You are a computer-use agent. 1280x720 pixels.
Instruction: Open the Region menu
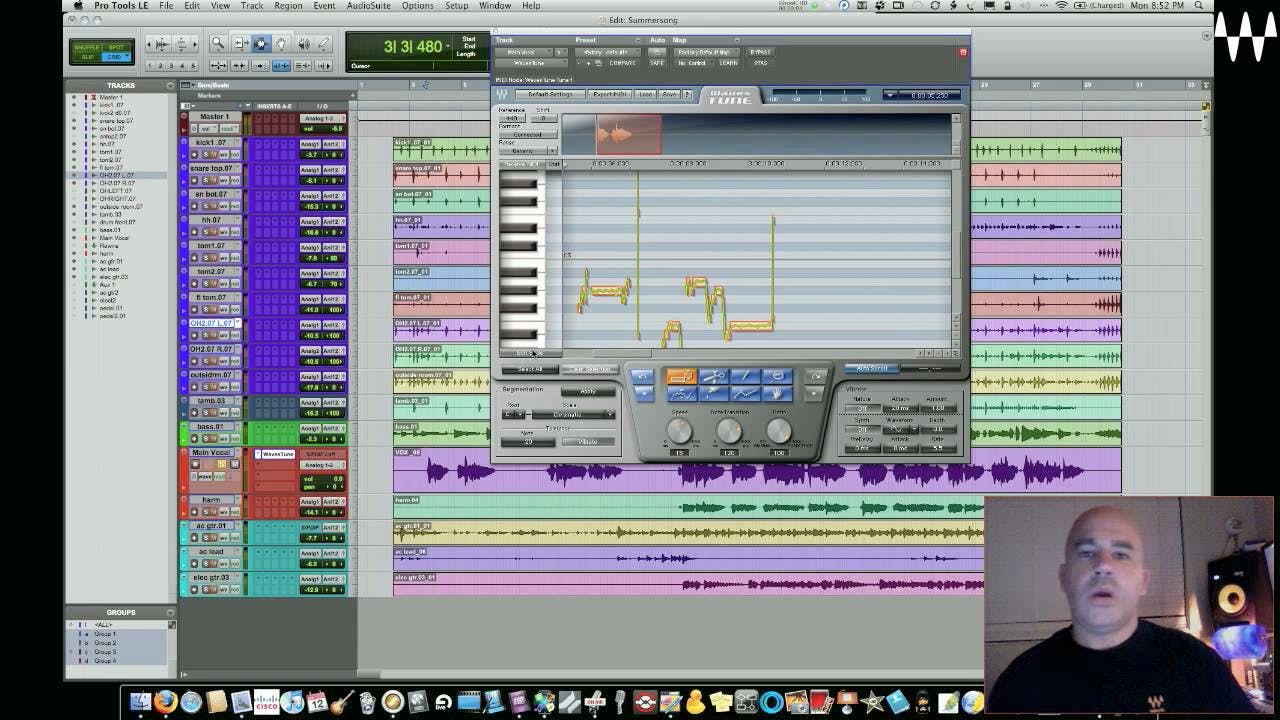point(288,6)
